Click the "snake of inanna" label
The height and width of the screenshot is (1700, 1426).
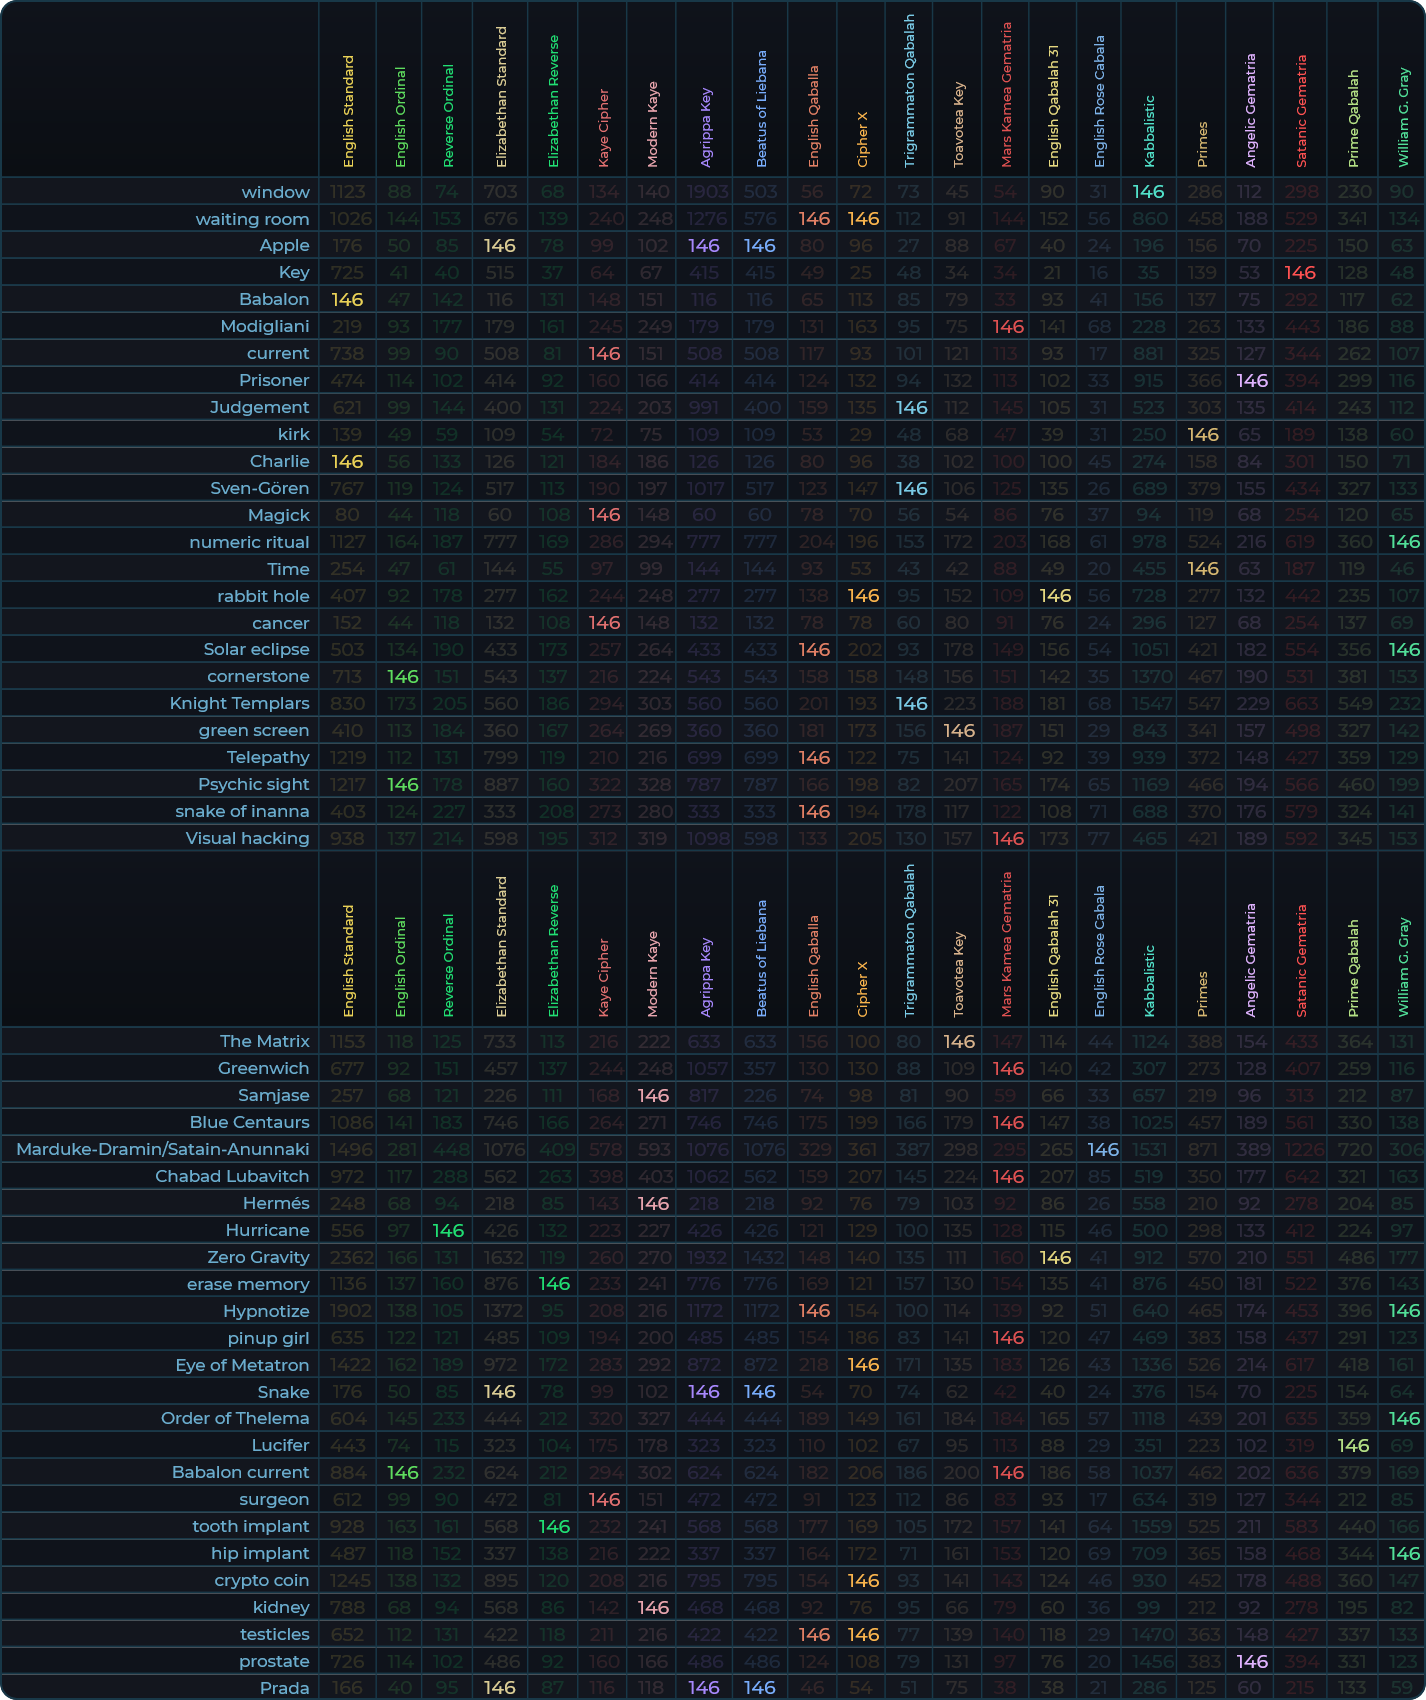[242, 812]
